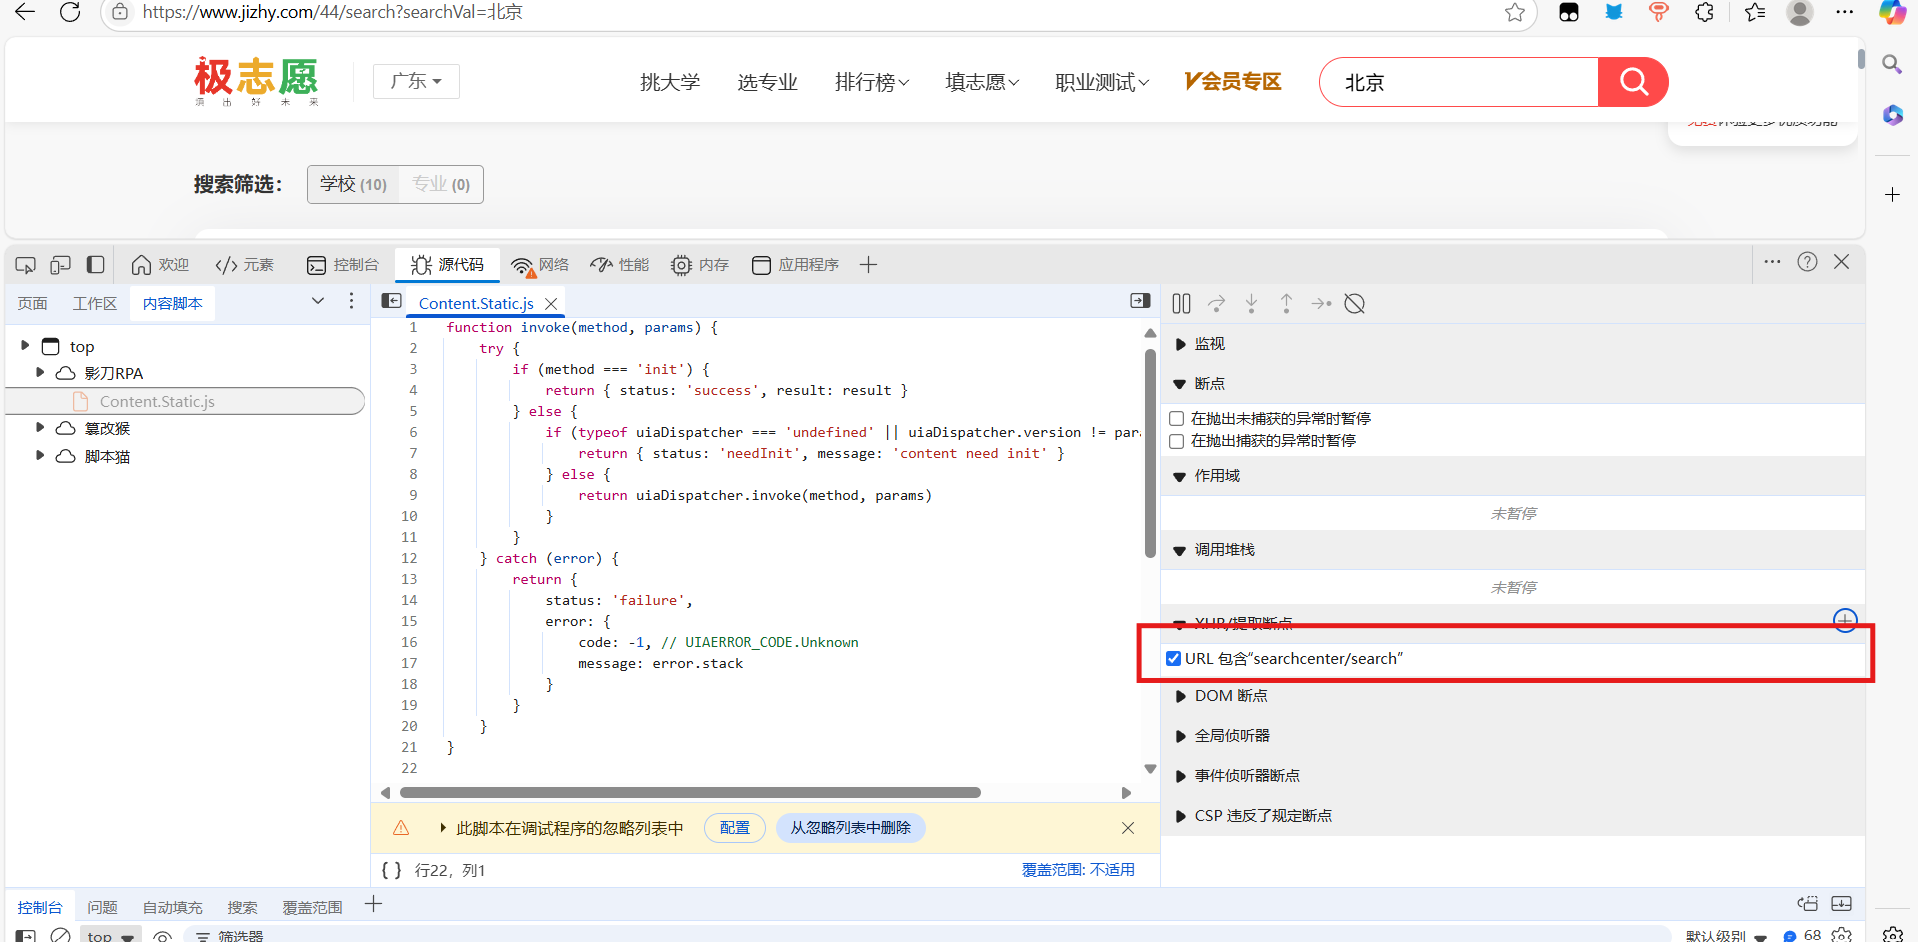Click the red search magnifier button
1918x942 pixels.
[1633, 82]
